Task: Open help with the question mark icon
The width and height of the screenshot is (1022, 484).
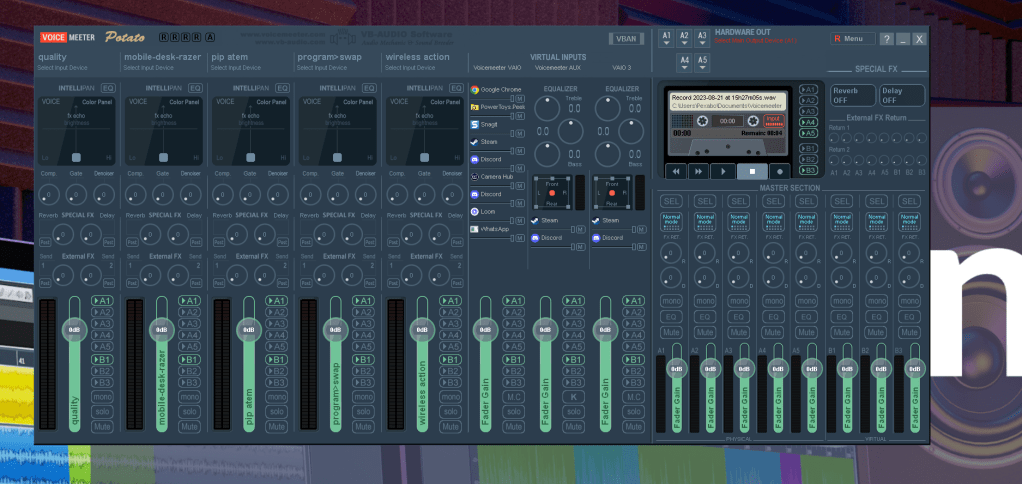Action: click(886, 39)
